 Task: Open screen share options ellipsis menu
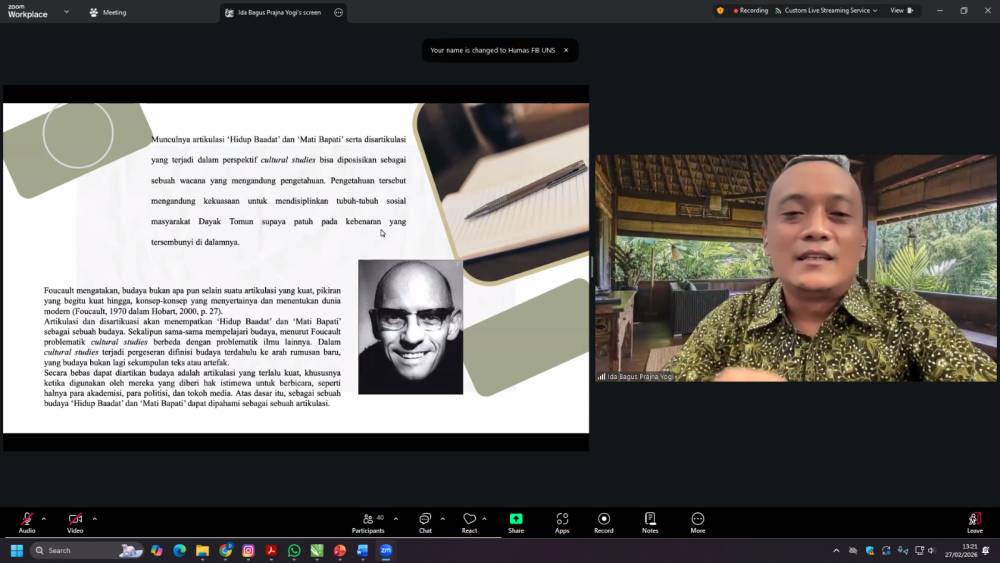[x=338, y=12]
